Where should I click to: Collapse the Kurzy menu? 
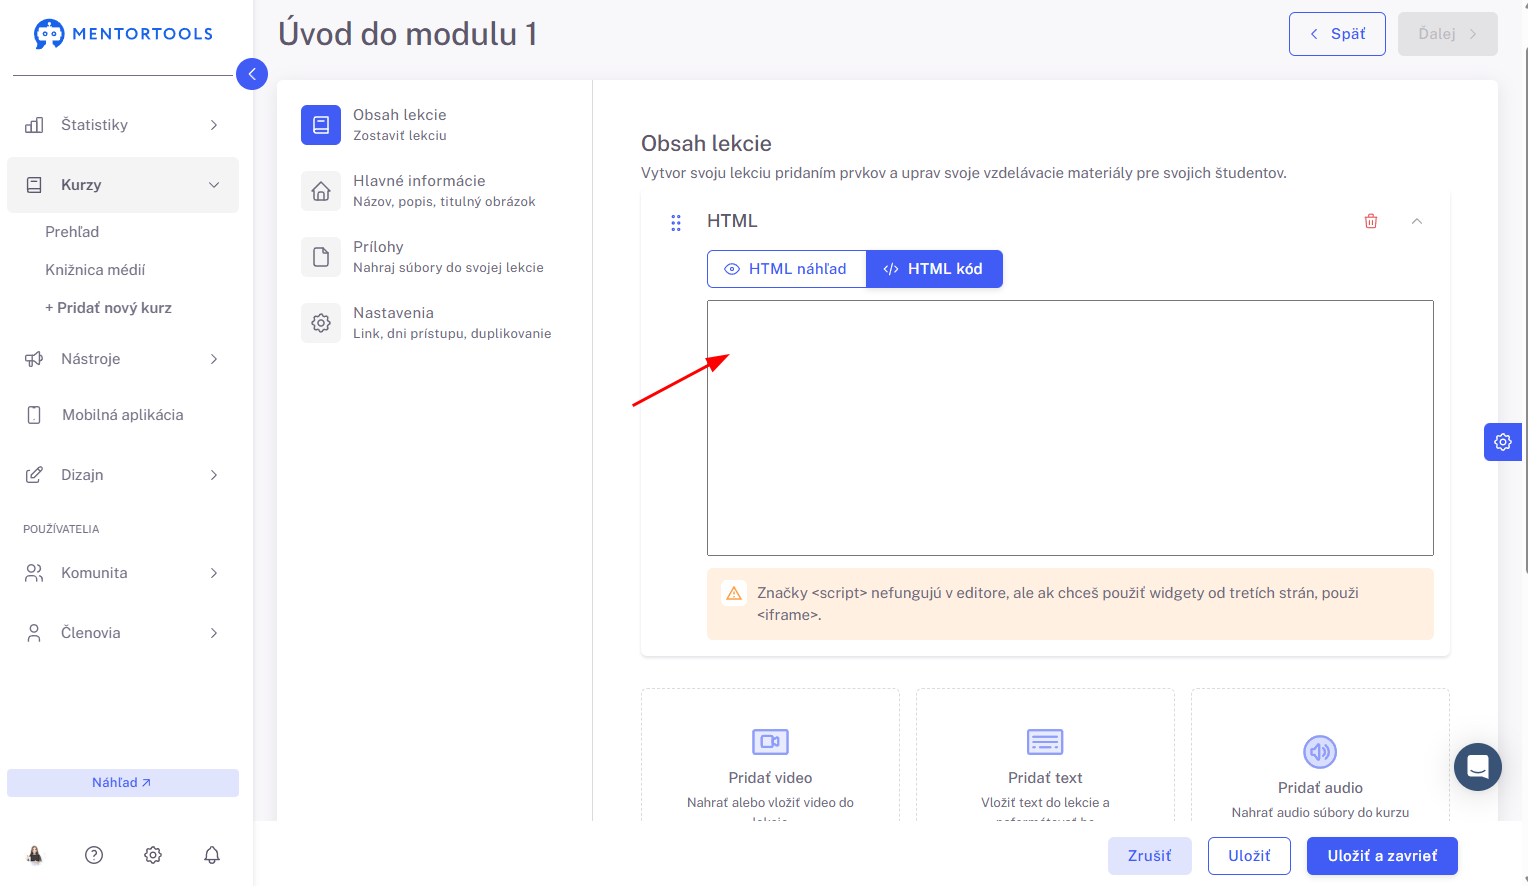click(123, 185)
